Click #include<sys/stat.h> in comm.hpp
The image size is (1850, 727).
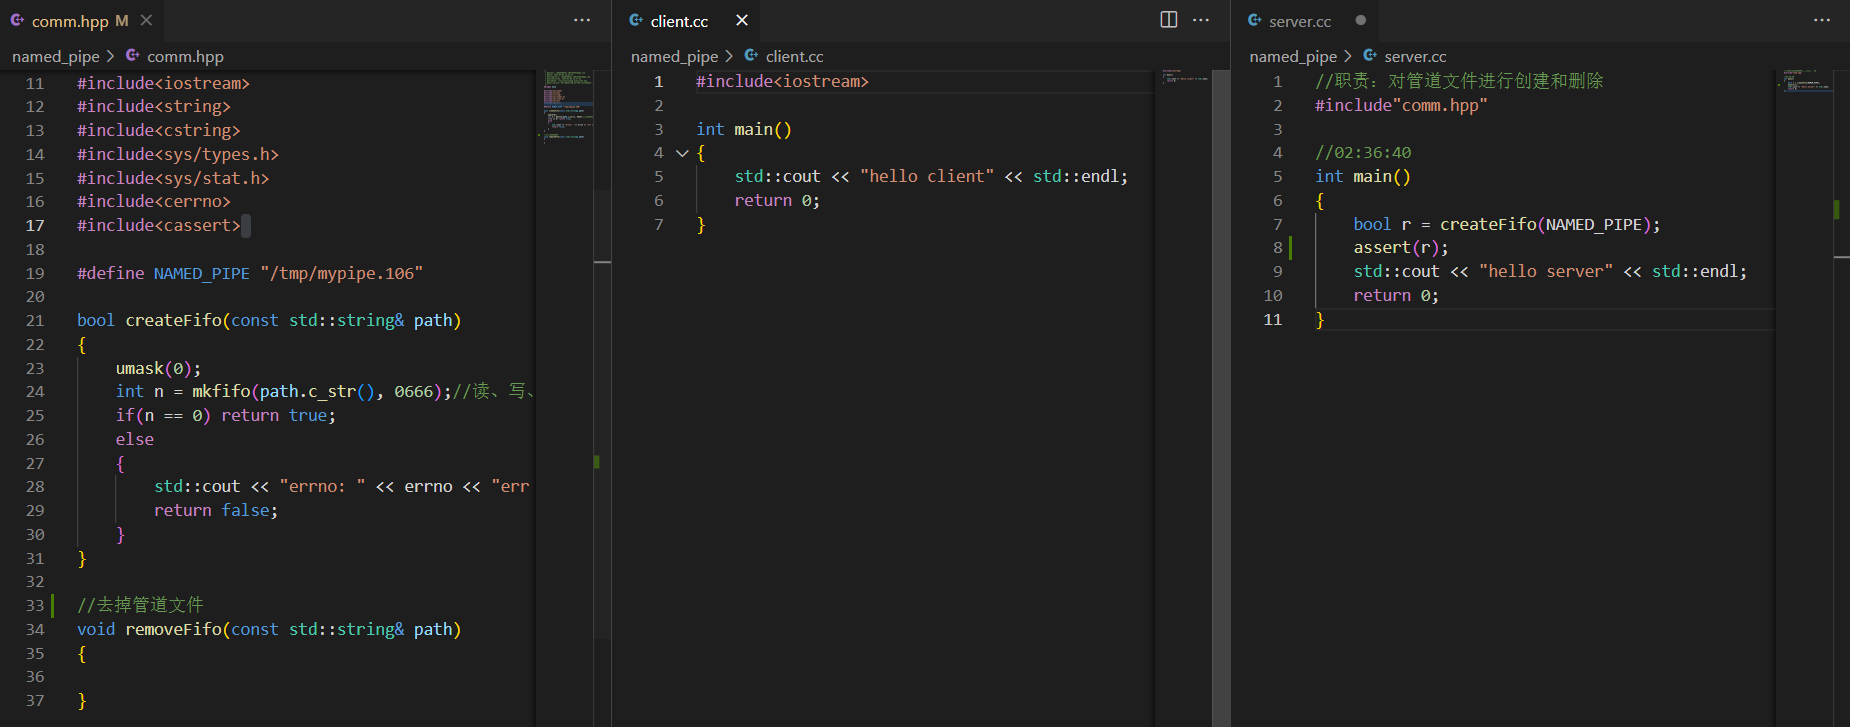coord(173,178)
